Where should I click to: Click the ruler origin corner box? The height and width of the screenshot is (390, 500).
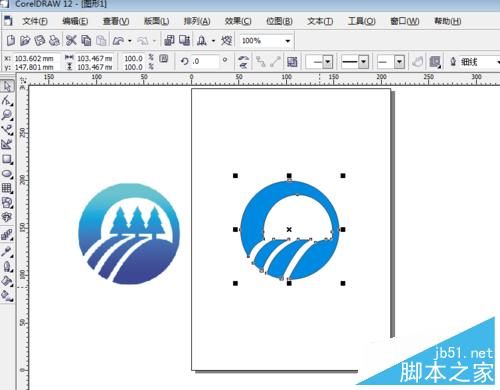23,81
